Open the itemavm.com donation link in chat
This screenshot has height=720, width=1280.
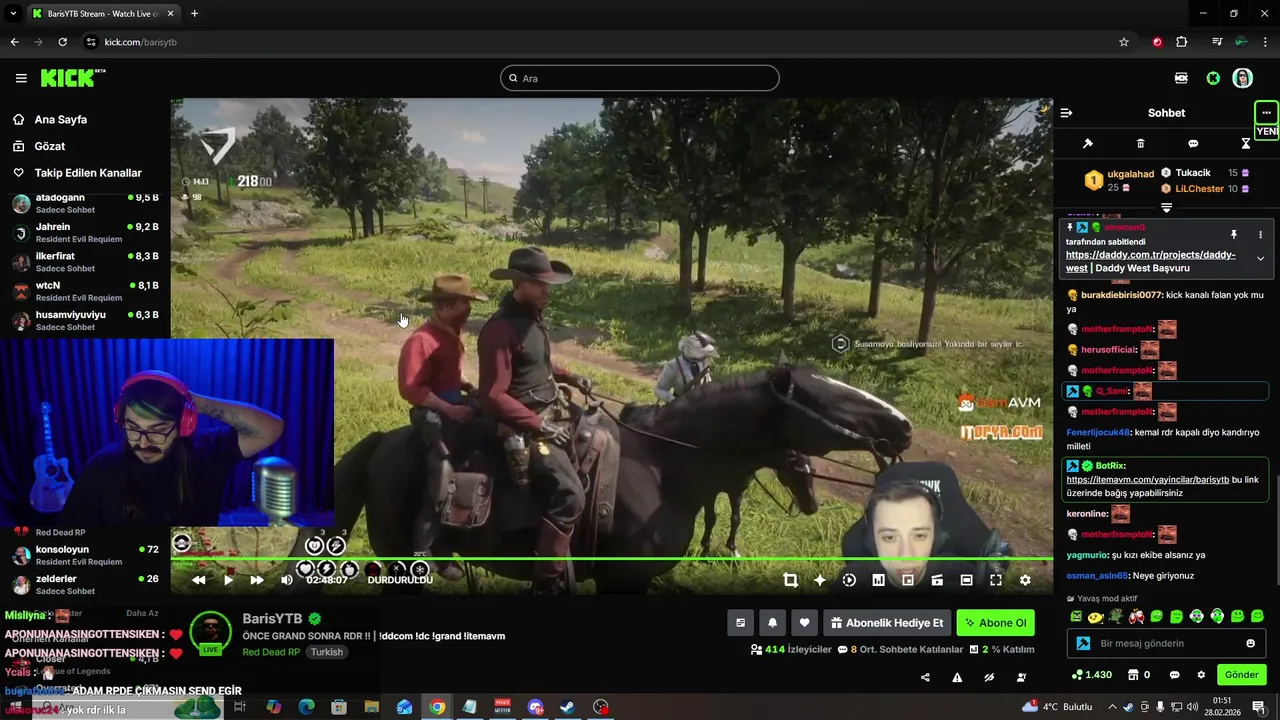tap(1148, 480)
